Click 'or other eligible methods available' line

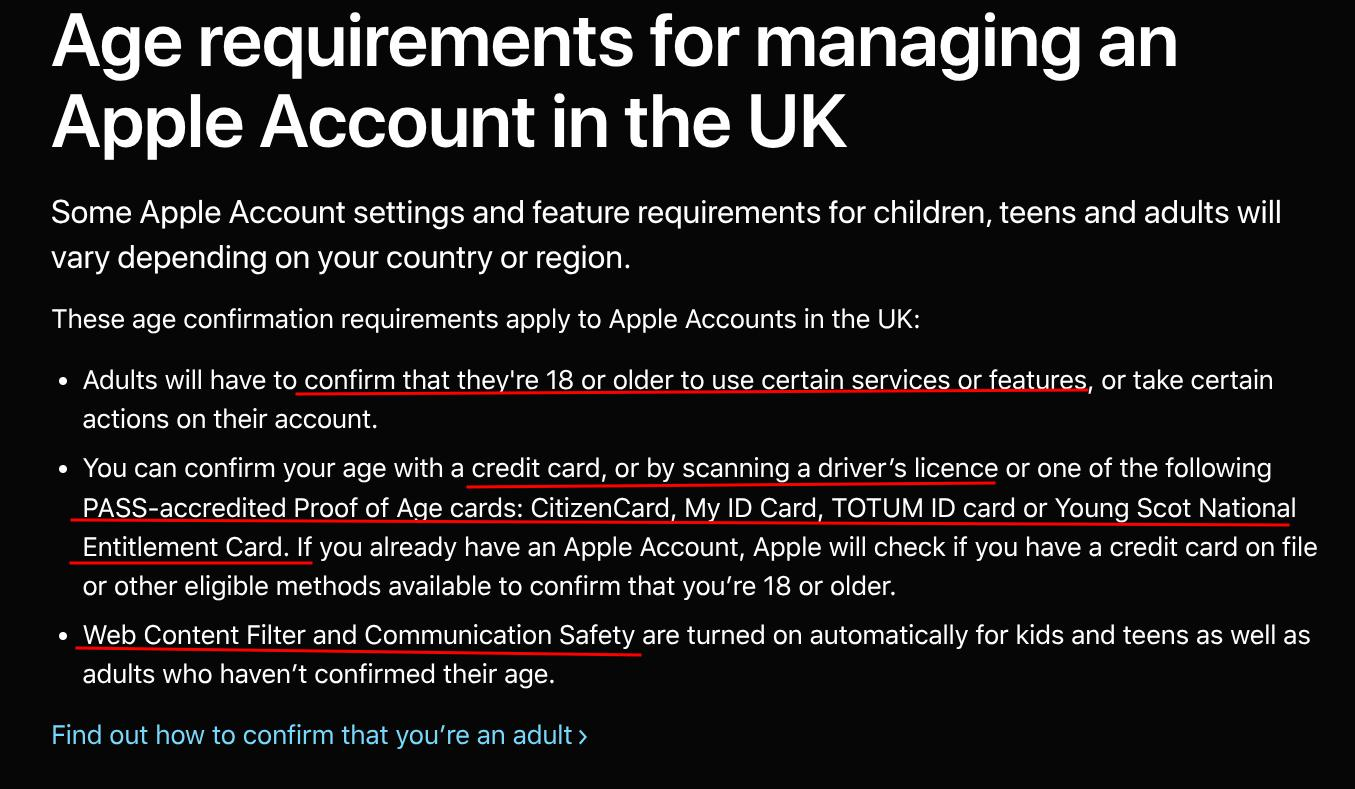point(489,586)
